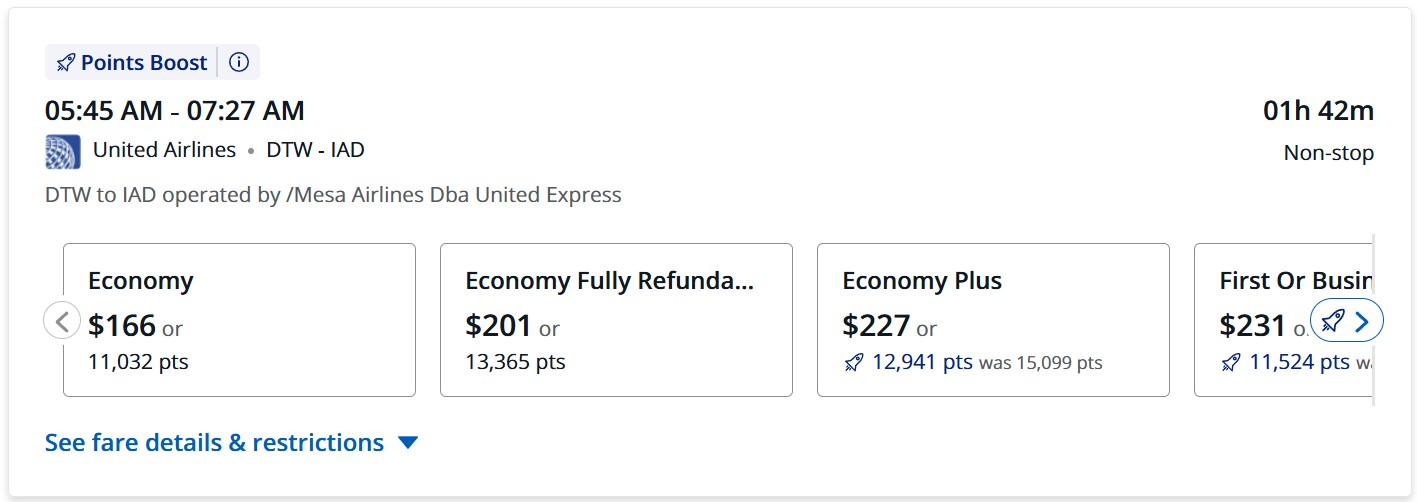
Task: Click the DTW - IAD route text
Action: (315, 150)
